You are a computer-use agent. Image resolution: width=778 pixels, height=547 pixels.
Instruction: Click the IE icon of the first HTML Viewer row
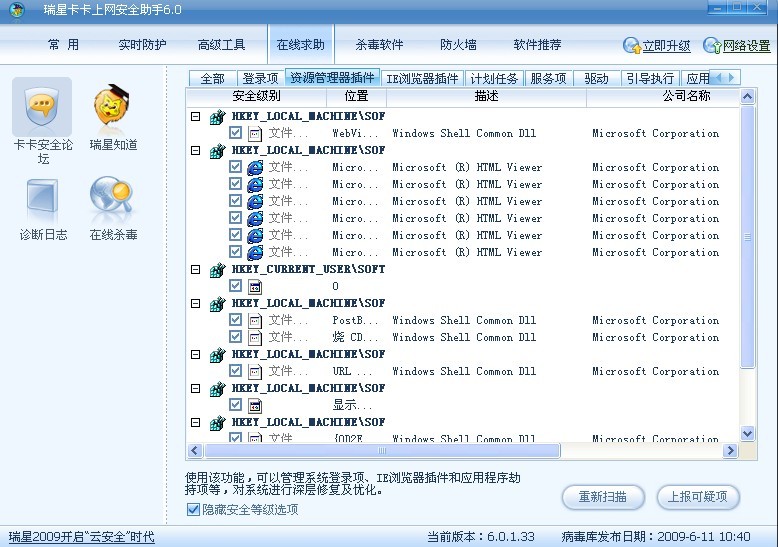coord(255,168)
